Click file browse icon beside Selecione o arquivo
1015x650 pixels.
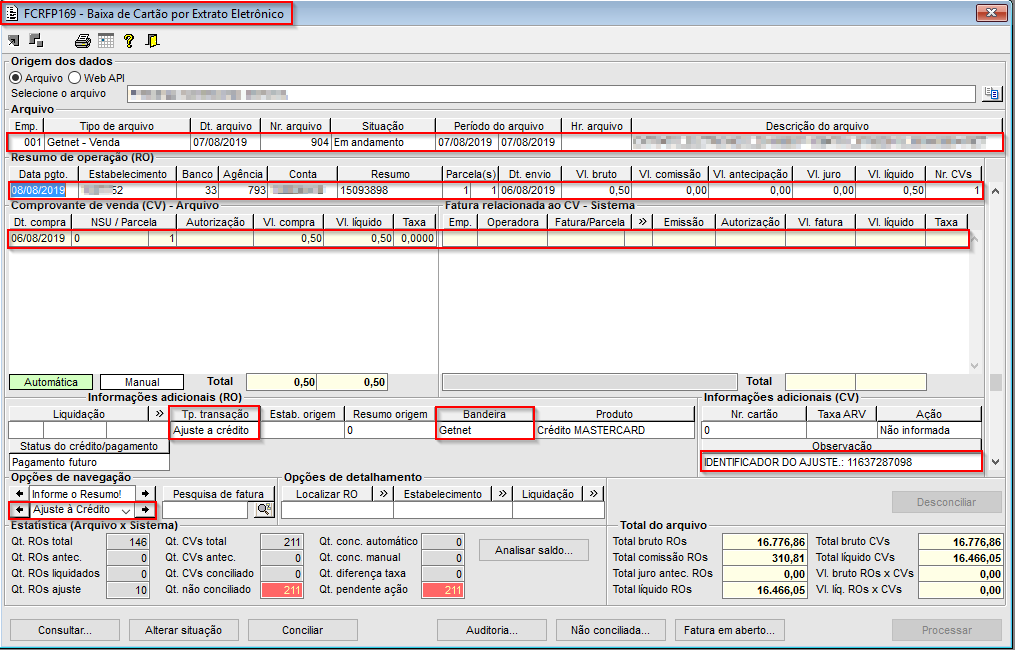point(991,94)
